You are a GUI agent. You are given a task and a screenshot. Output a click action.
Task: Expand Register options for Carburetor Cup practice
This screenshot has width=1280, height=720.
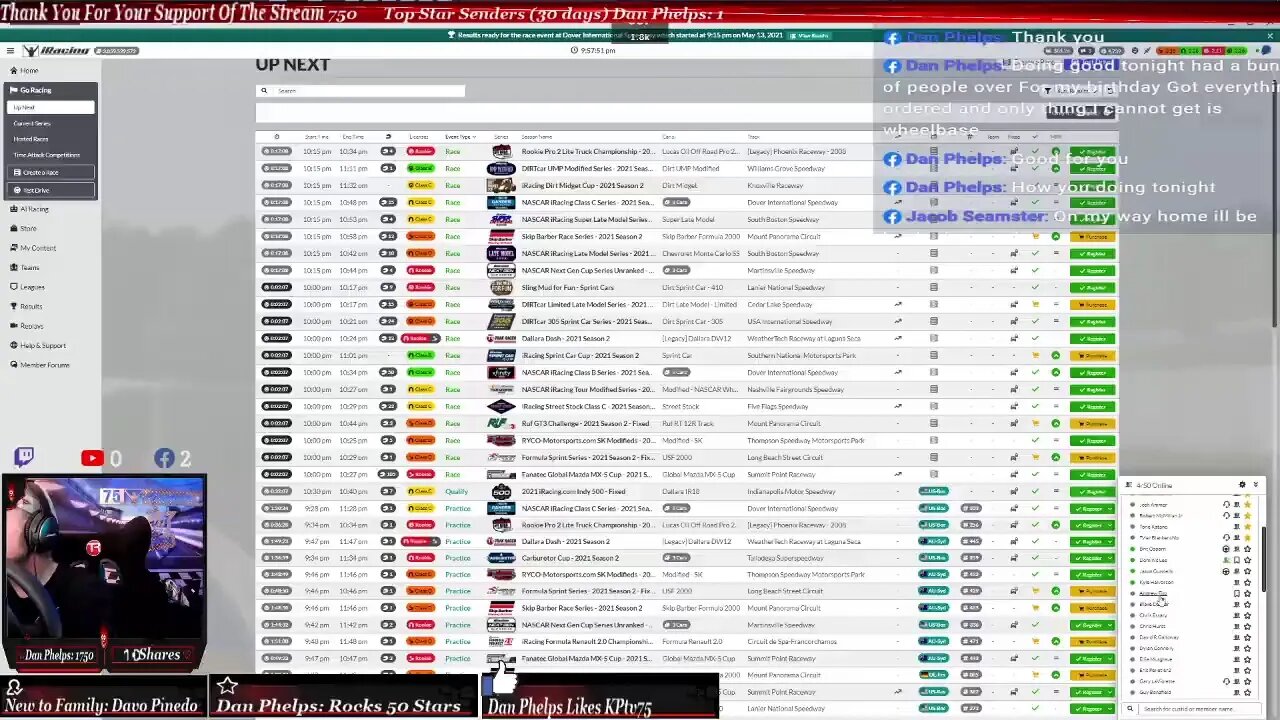[1109, 558]
